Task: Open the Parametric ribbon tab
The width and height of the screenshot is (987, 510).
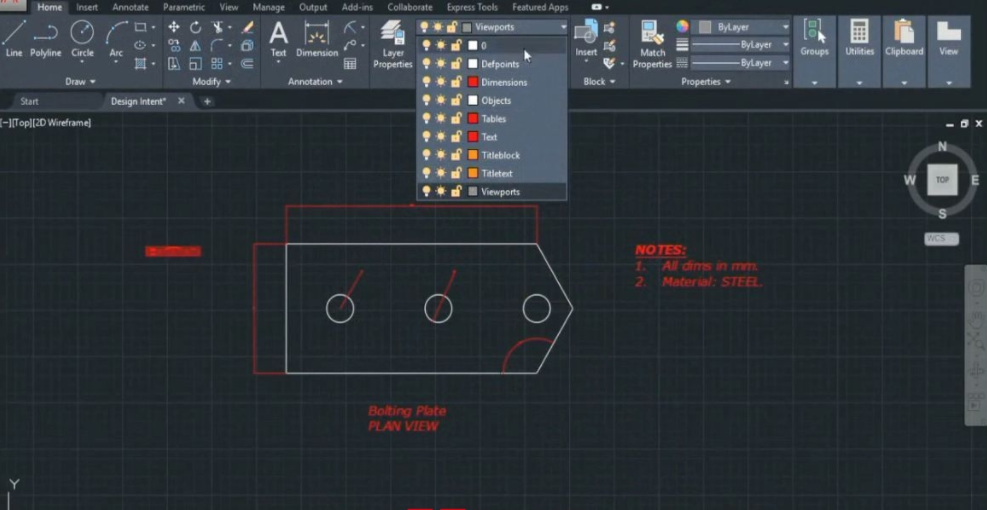Action: pos(184,7)
